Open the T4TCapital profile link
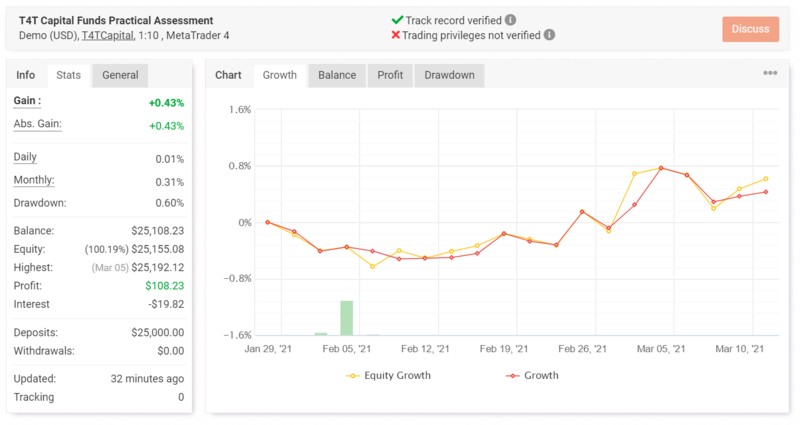 point(107,35)
